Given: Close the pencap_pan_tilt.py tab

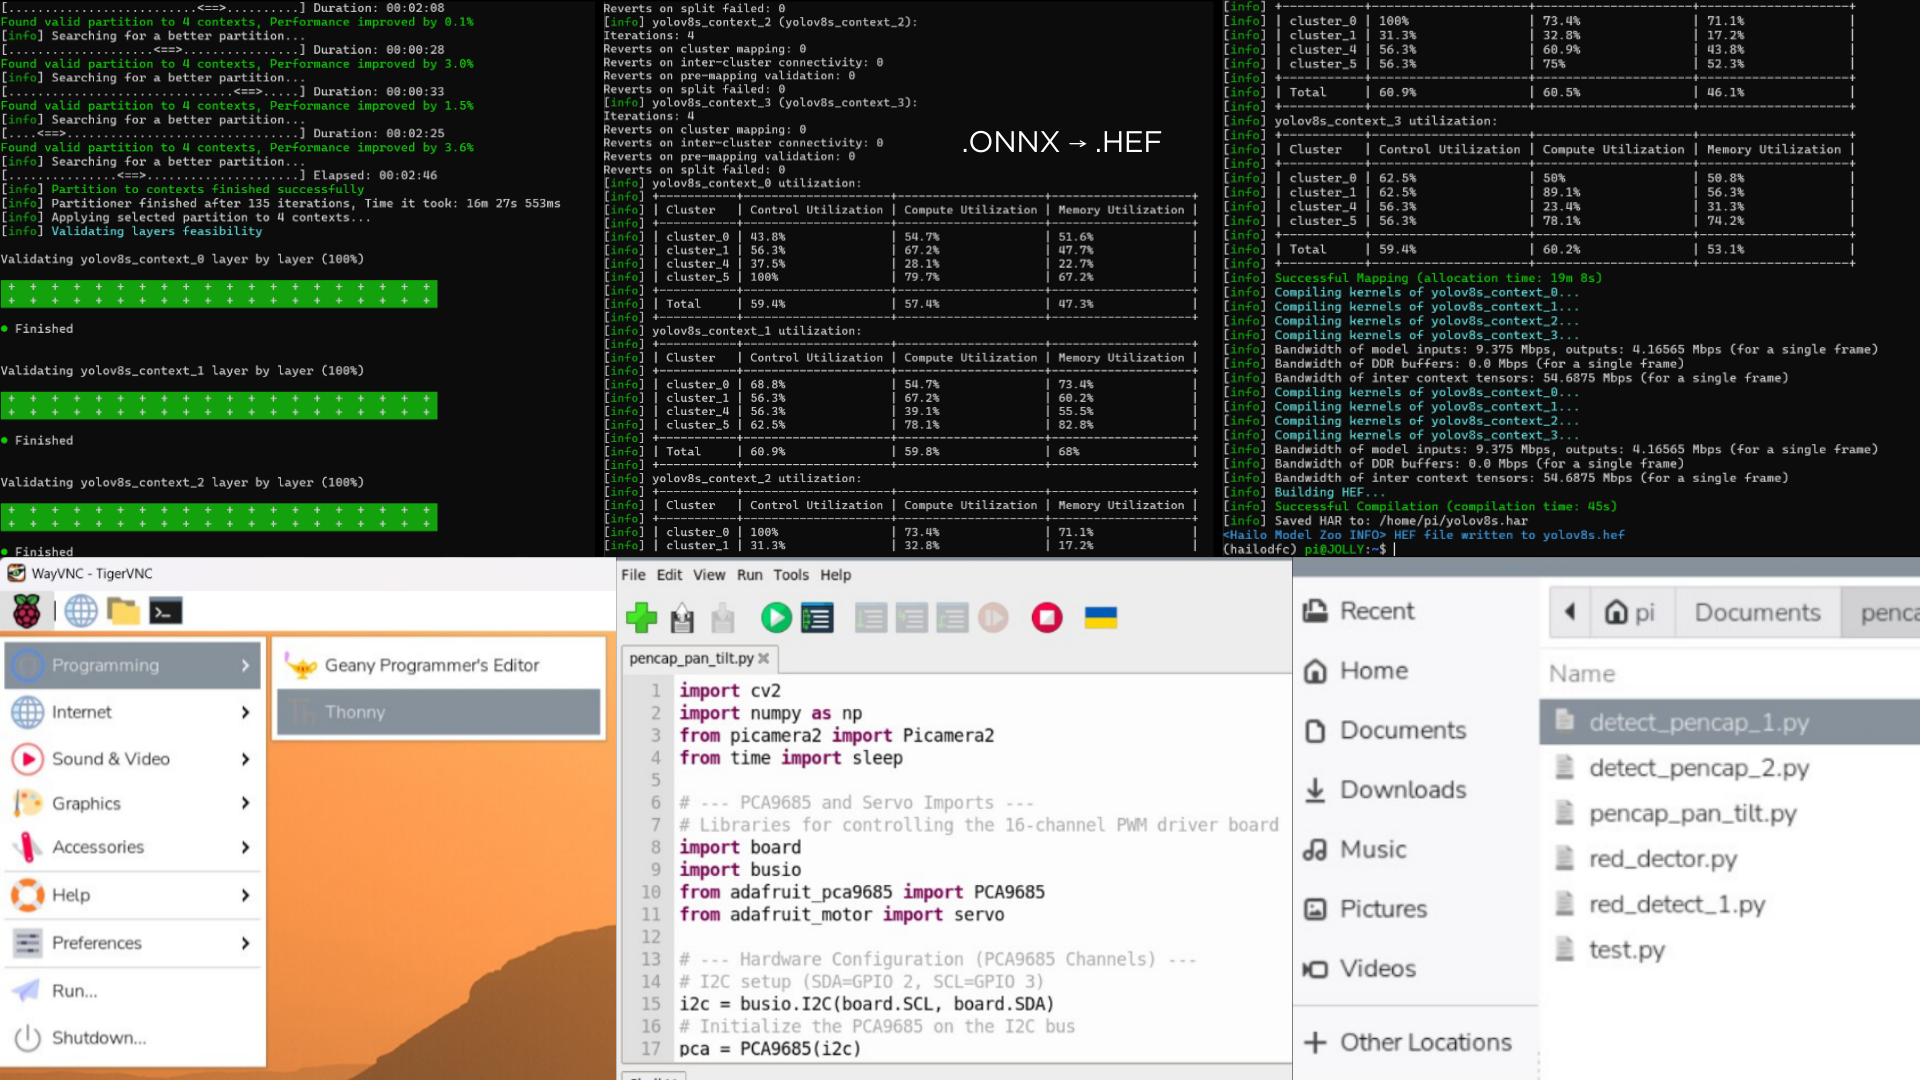Looking at the screenshot, I should coord(764,658).
